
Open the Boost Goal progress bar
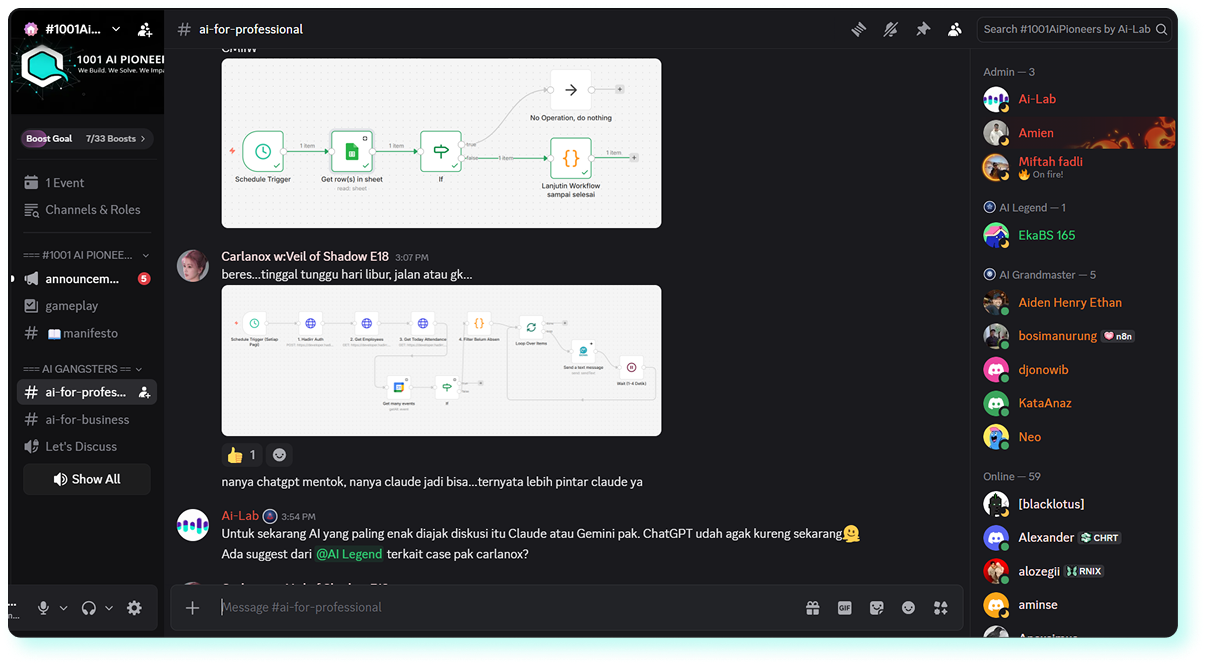[x=86, y=139]
